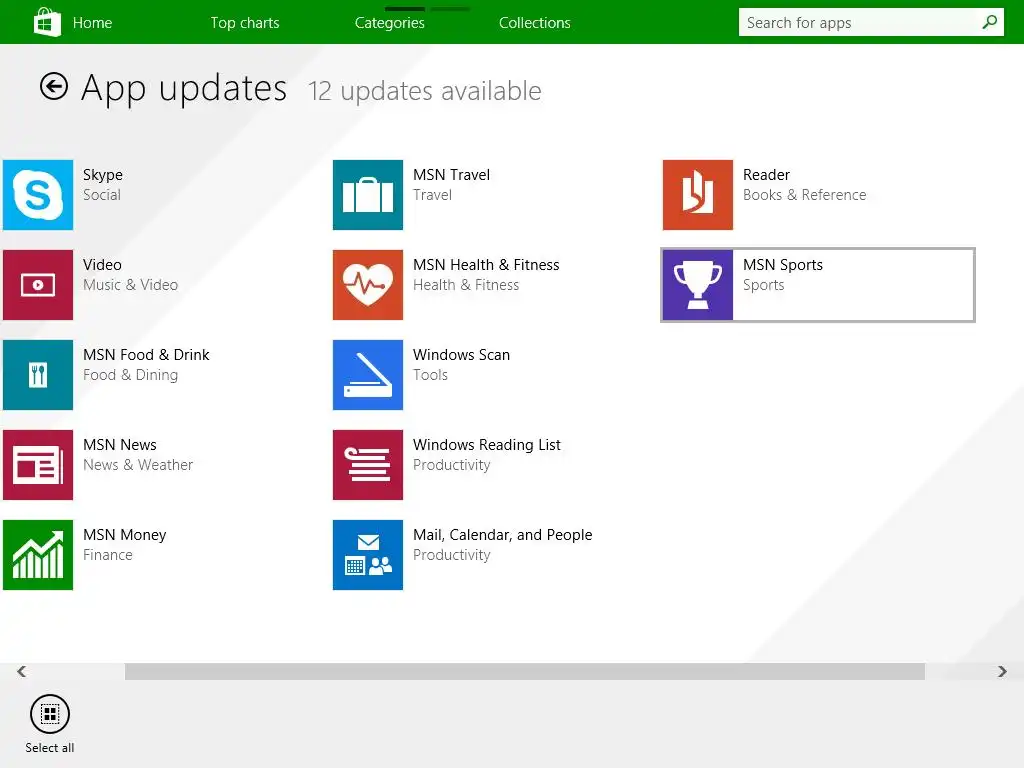The height and width of the screenshot is (768, 1024).
Task: Click the Music & Video category label
Action: click(130, 285)
